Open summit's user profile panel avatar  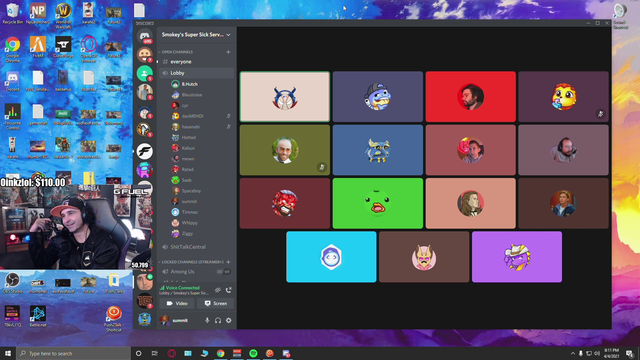164,321
